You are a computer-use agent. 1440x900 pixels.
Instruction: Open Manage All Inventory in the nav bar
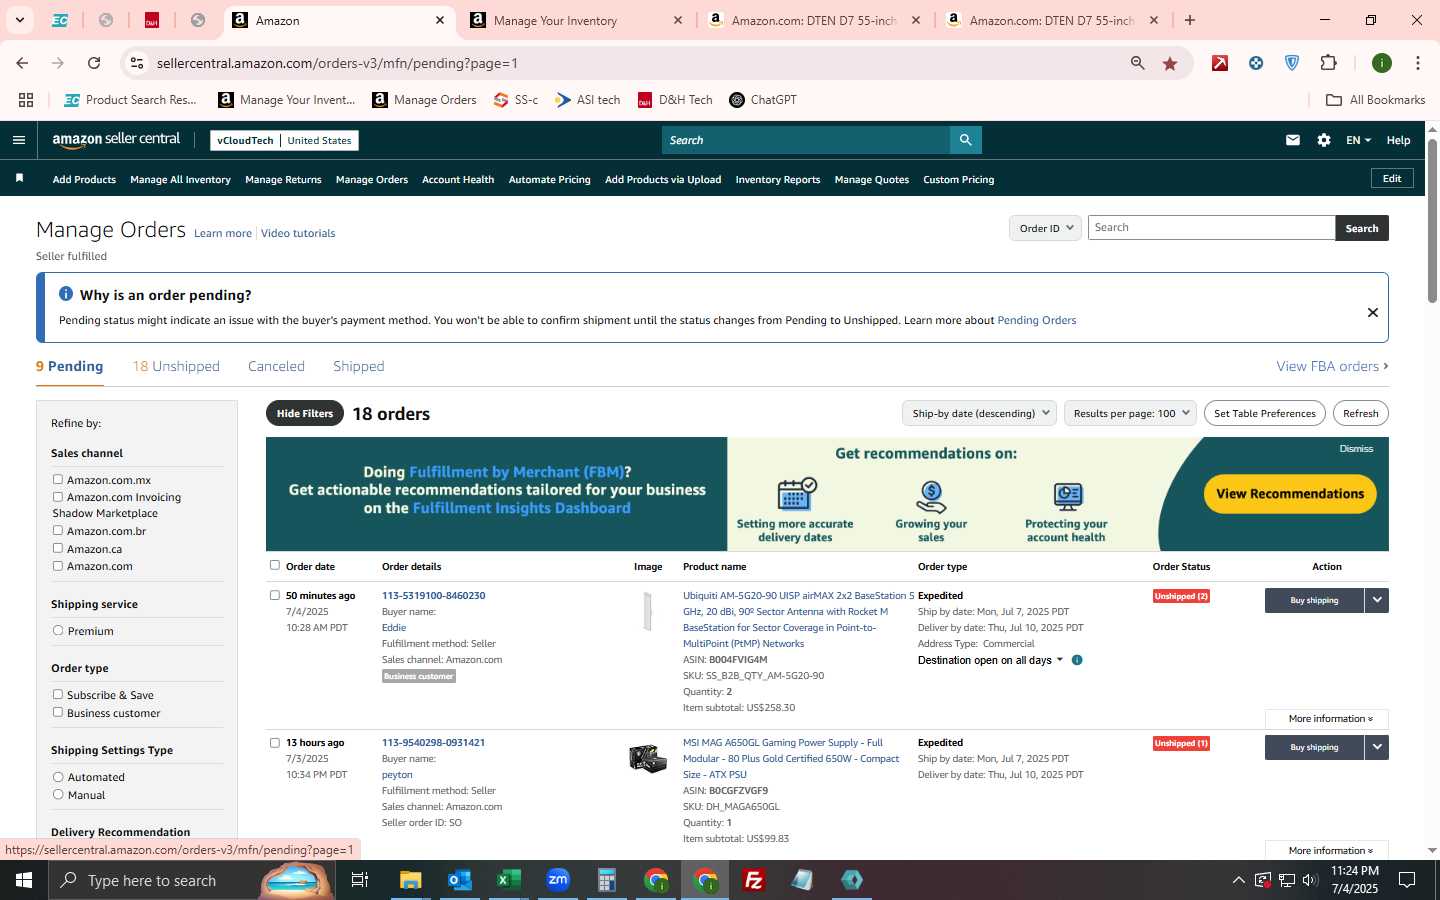pyautogui.click(x=180, y=180)
